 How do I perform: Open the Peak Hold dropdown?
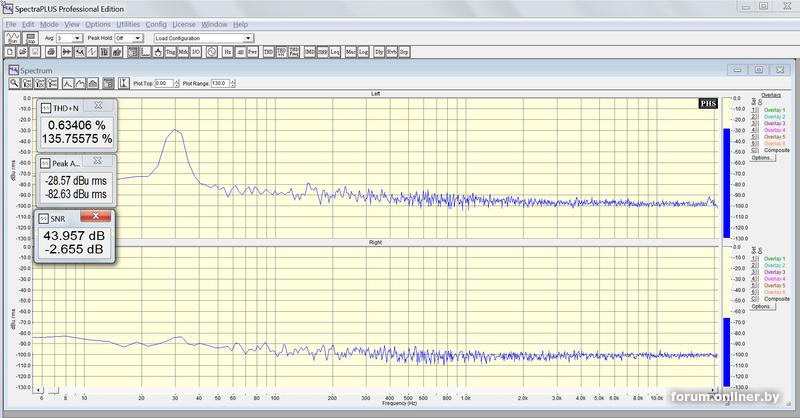(137, 38)
